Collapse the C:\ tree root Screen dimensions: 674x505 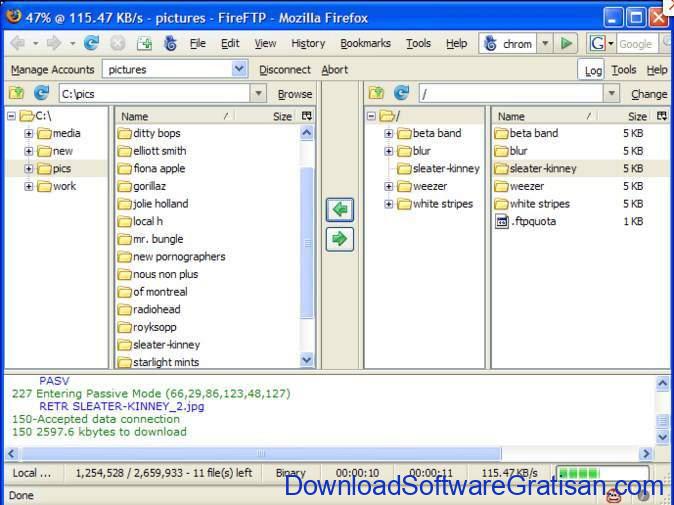click(12, 116)
